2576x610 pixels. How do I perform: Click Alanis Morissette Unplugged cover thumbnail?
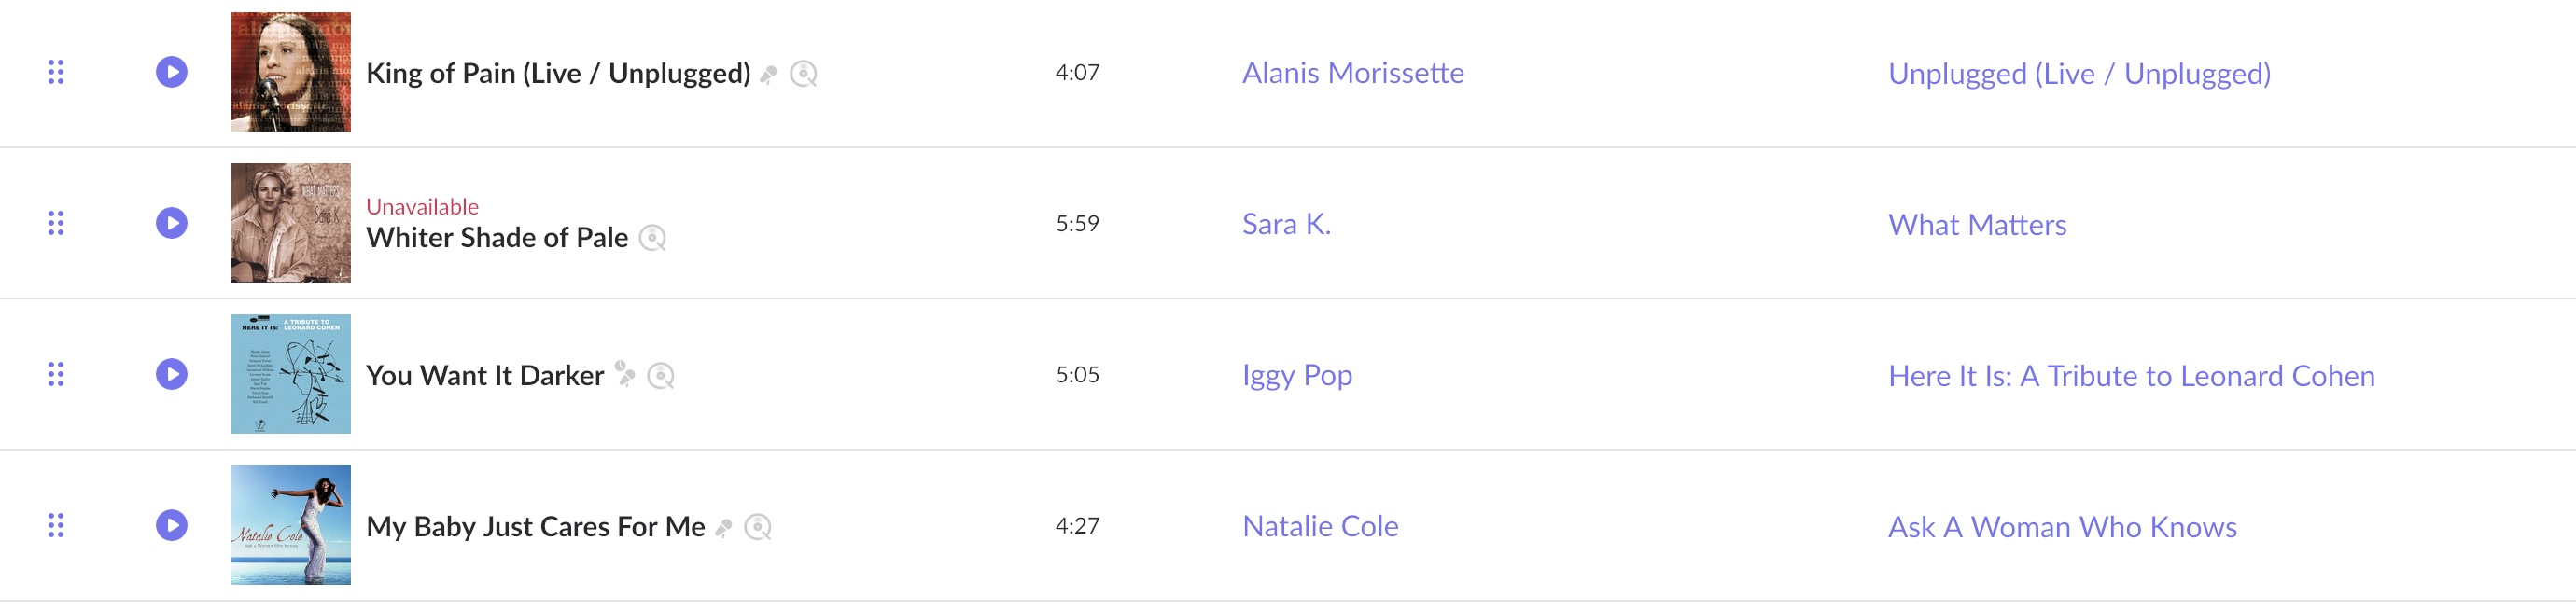(x=291, y=72)
